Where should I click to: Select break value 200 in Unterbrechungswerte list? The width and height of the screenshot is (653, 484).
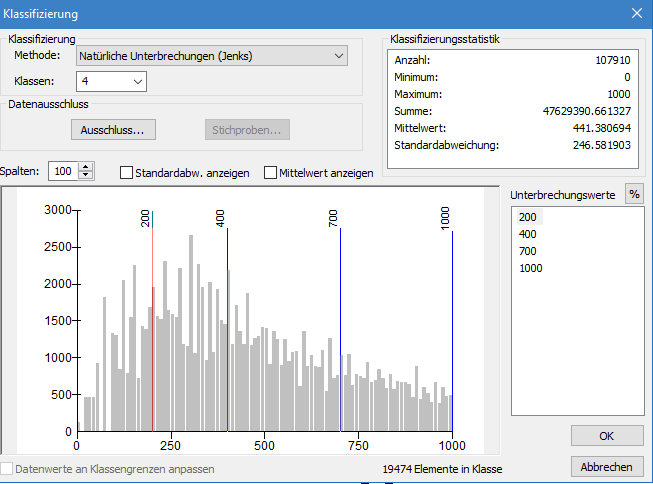pos(527,217)
